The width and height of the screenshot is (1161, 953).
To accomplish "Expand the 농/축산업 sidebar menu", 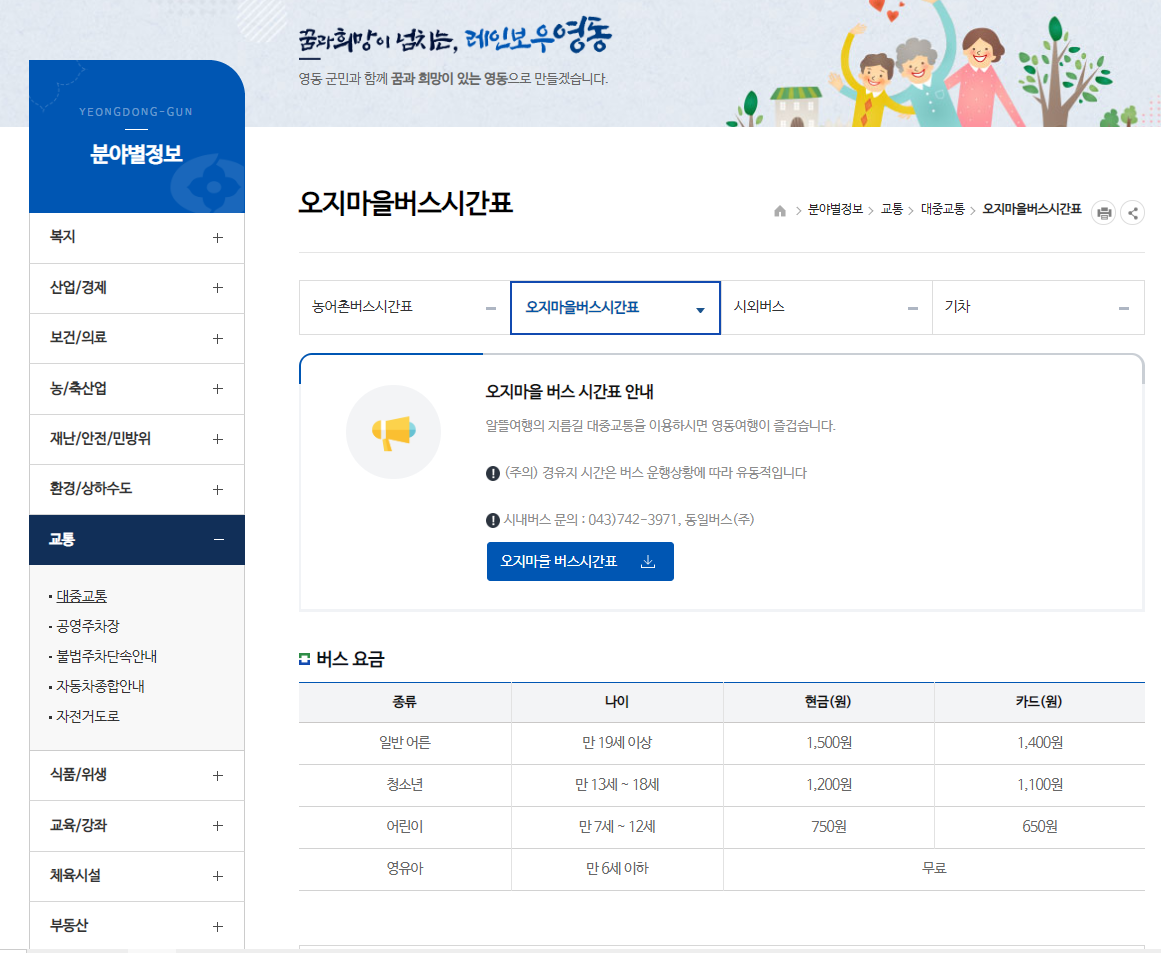I will click(x=137, y=389).
